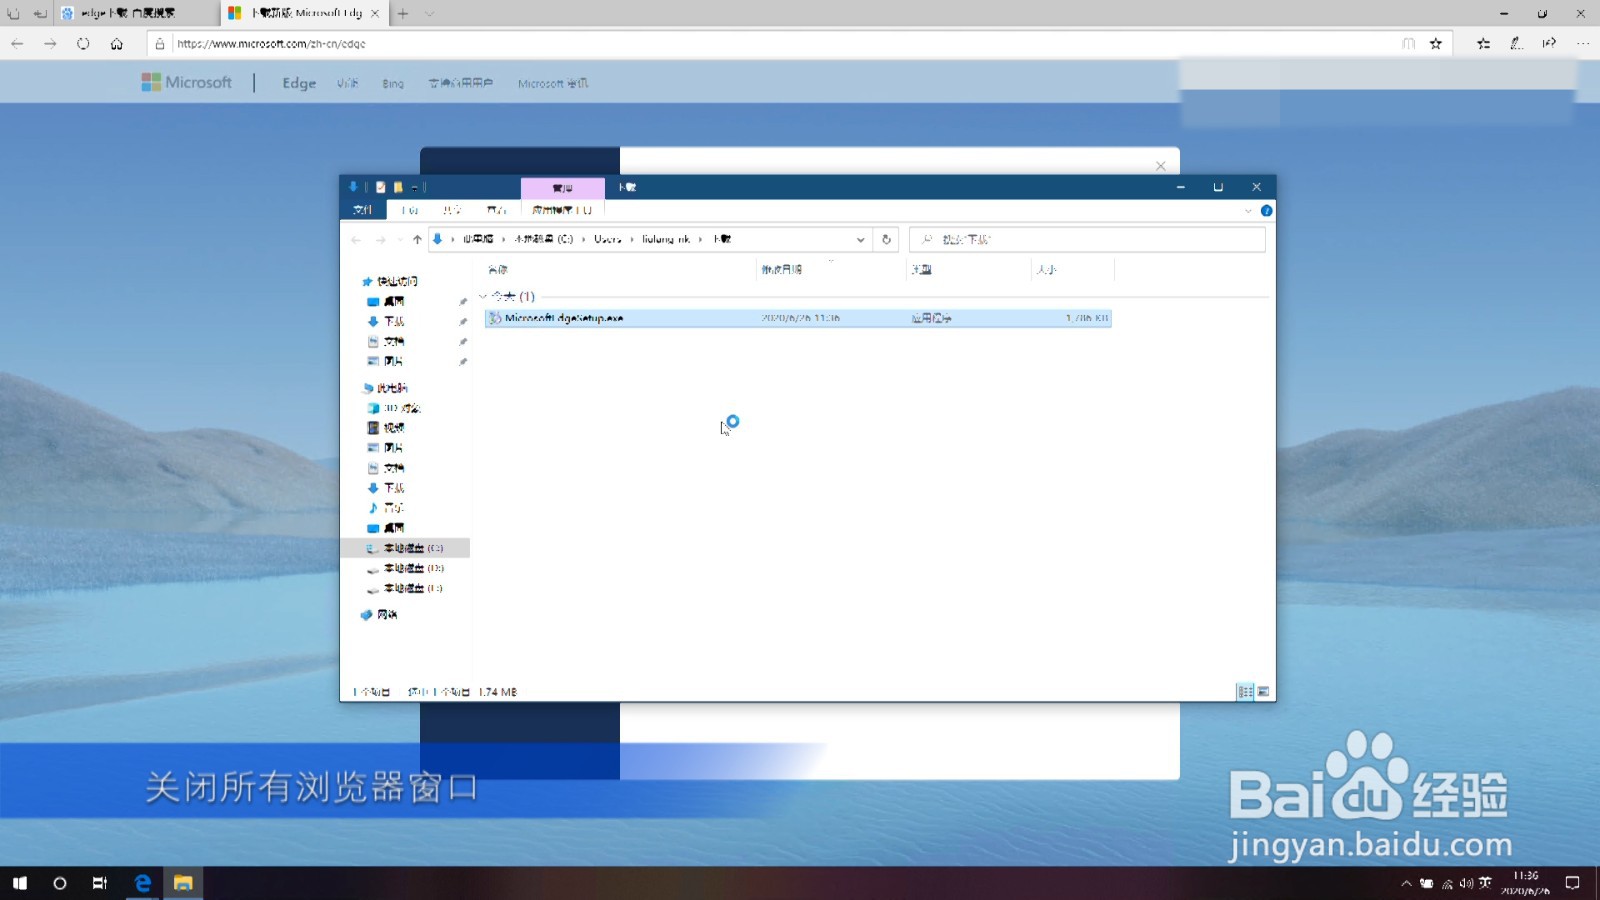The height and width of the screenshot is (900, 1600).
Task: Select This PC in the navigation pane
Action: pos(385,388)
